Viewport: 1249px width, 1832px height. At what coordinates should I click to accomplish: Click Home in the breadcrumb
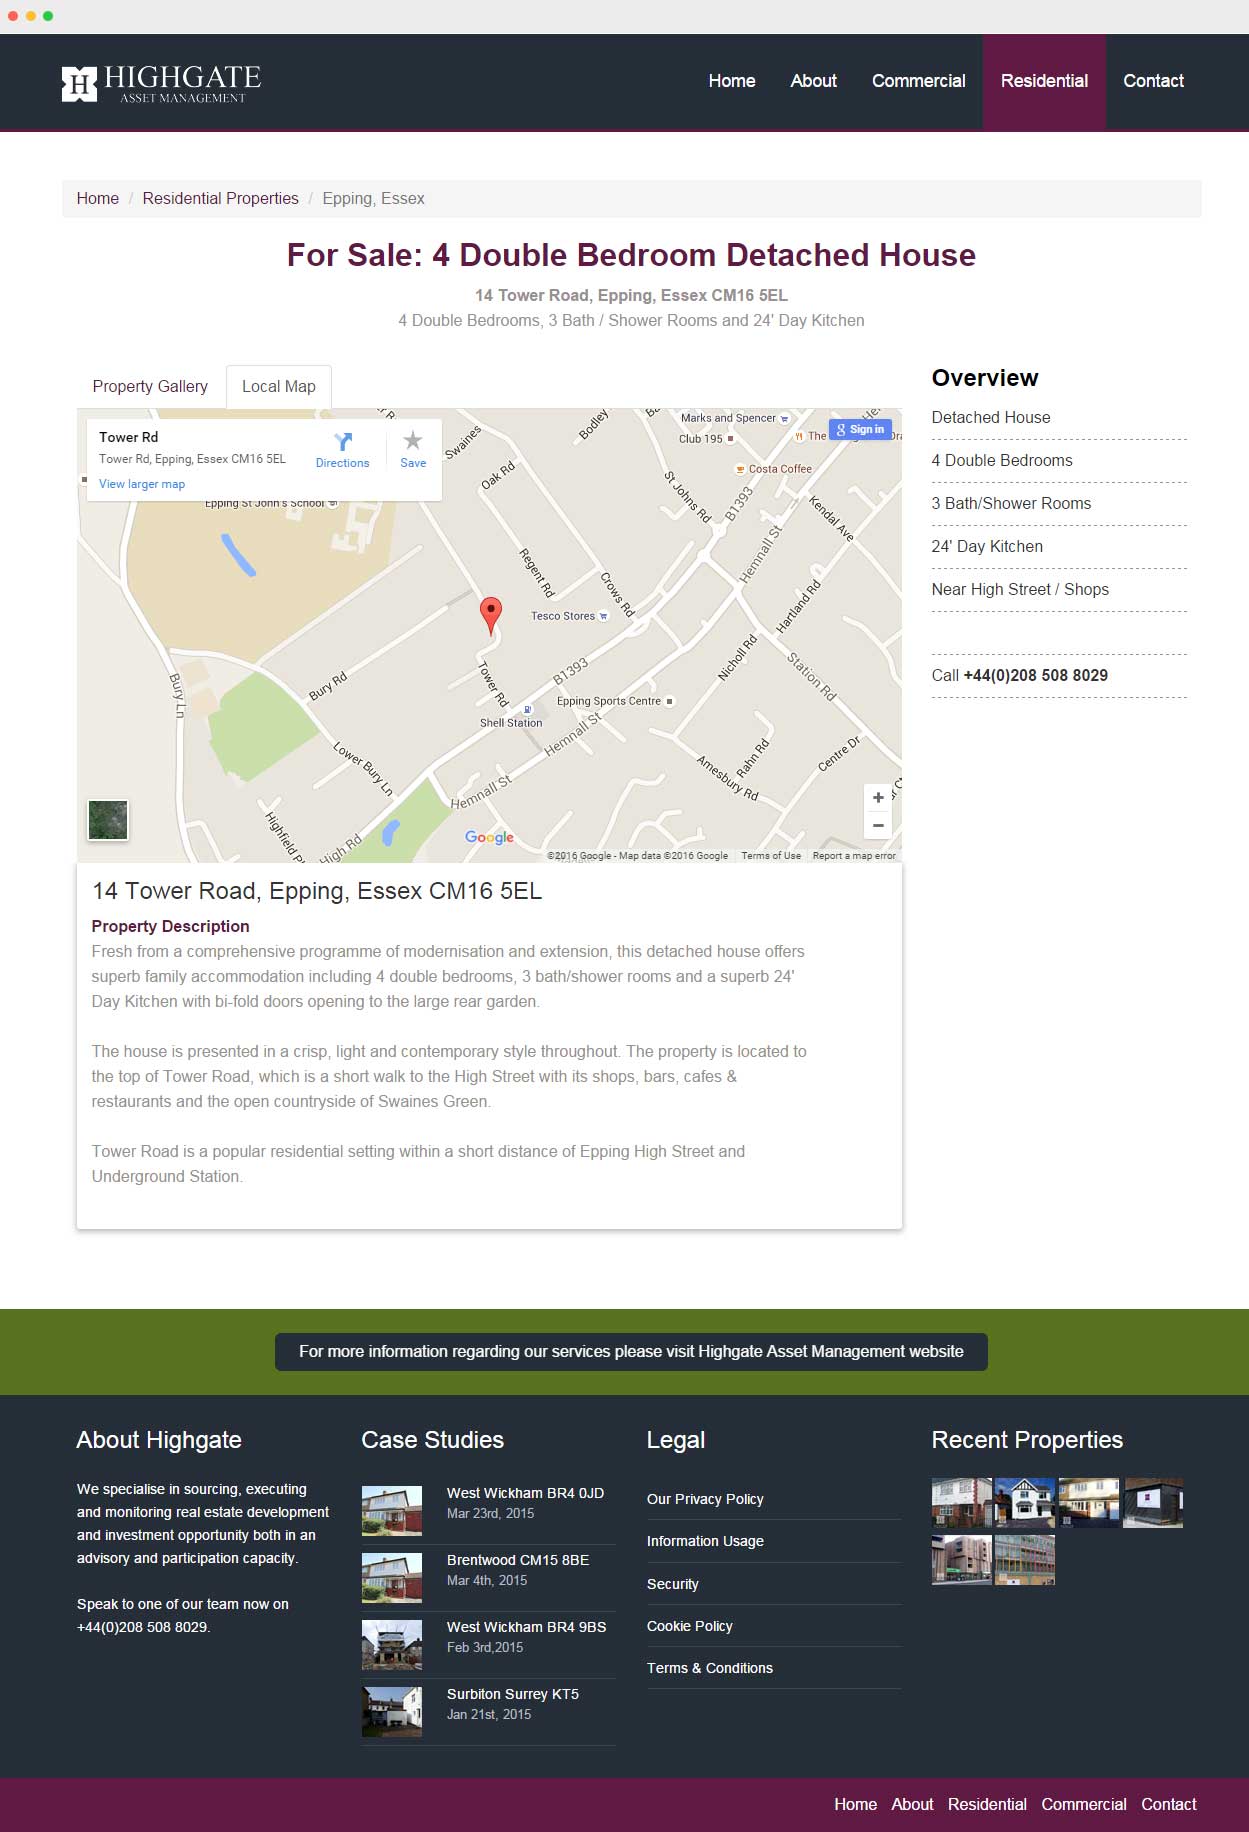98,198
